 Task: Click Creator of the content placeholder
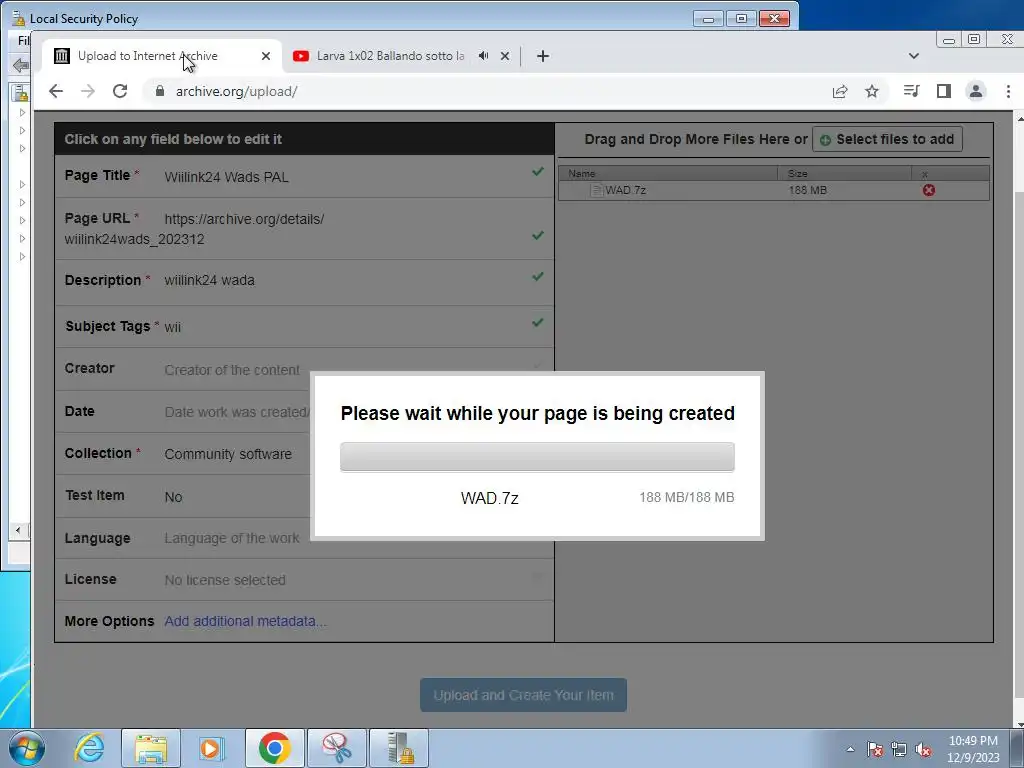[x=232, y=370]
